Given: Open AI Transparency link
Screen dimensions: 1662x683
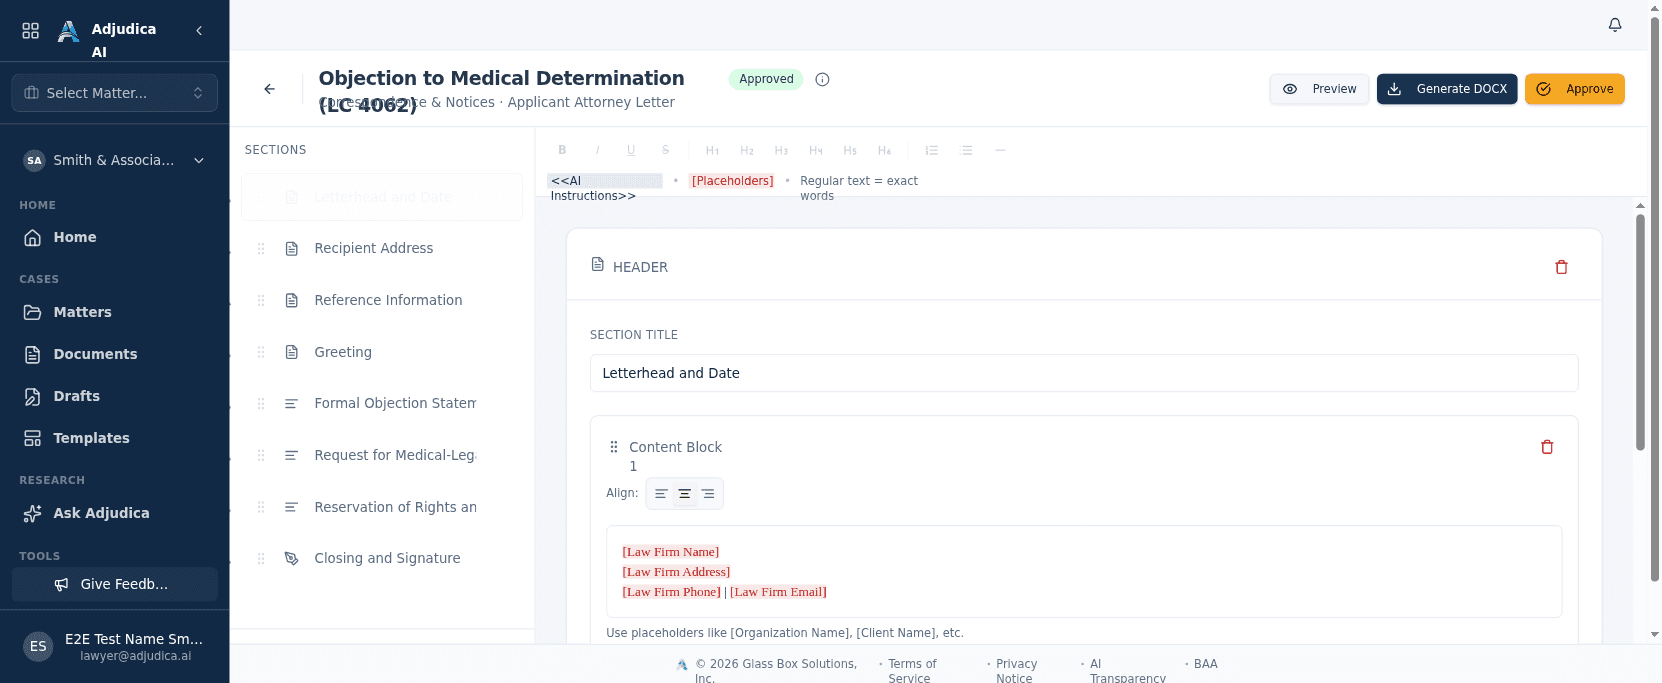Looking at the screenshot, I should [x=1127, y=671].
